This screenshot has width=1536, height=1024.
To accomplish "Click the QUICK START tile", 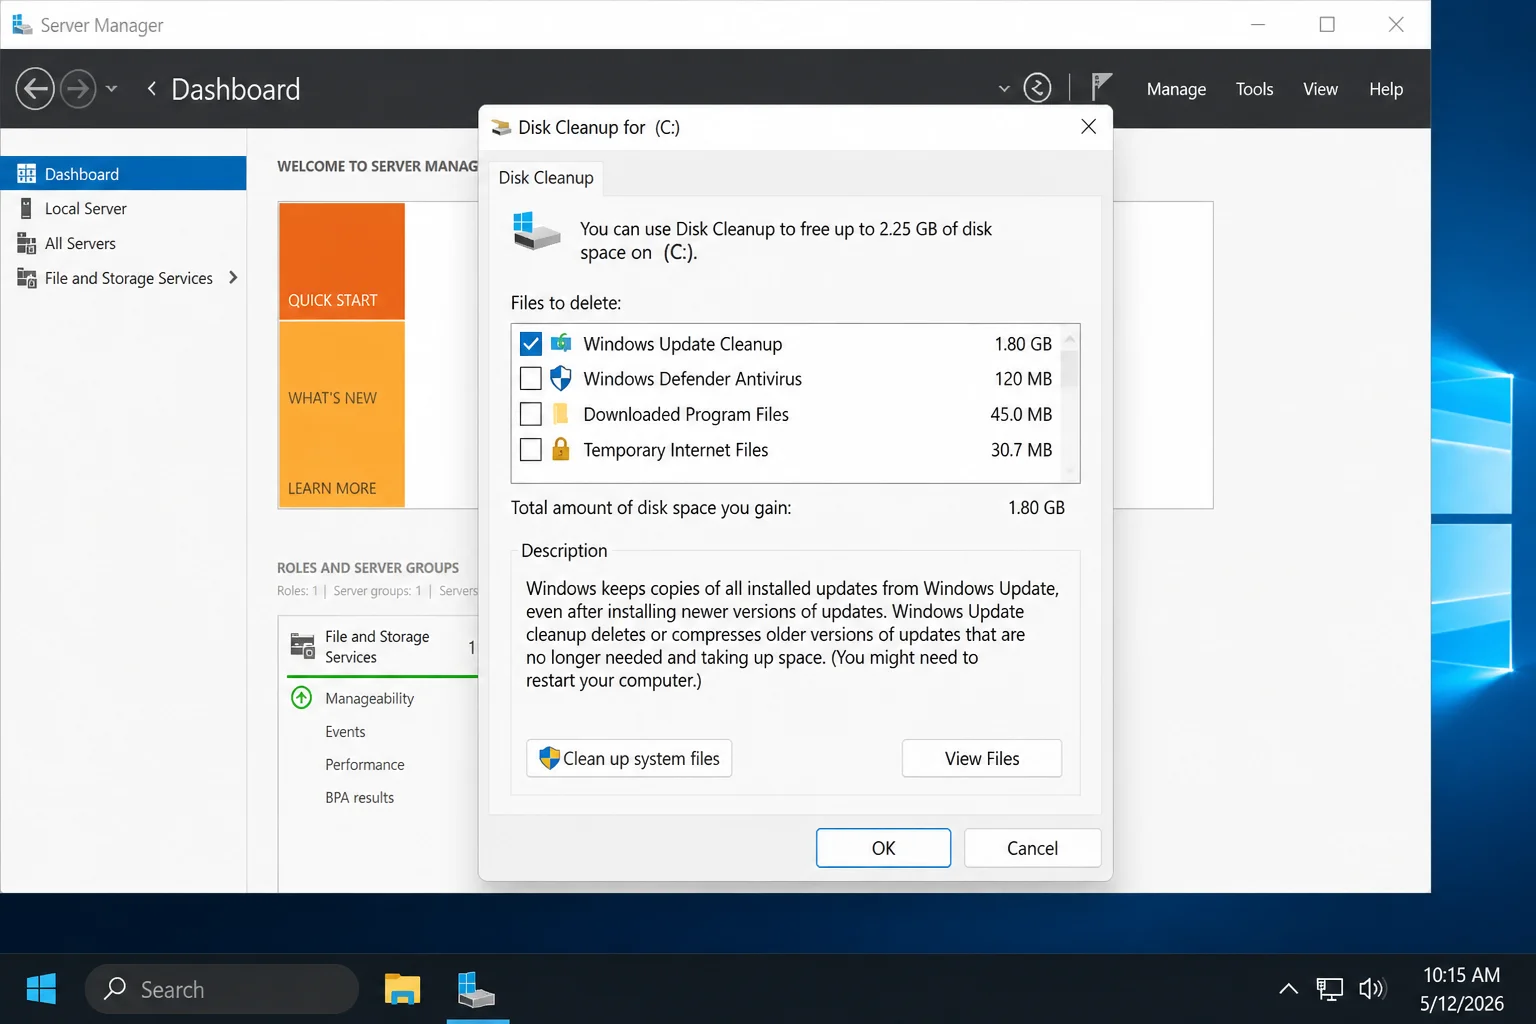I will pyautogui.click(x=342, y=261).
